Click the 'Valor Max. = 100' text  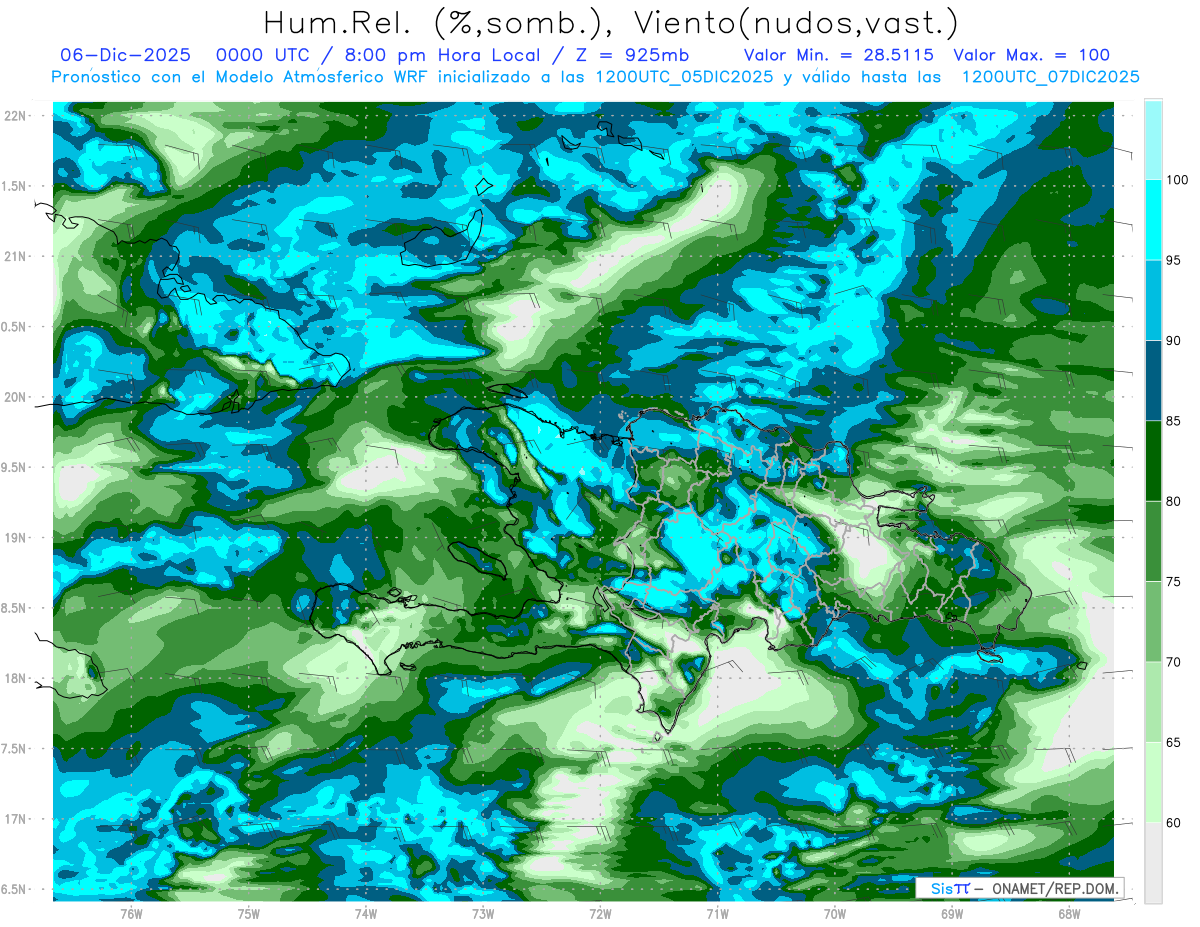pyautogui.click(x=1032, y=55)
